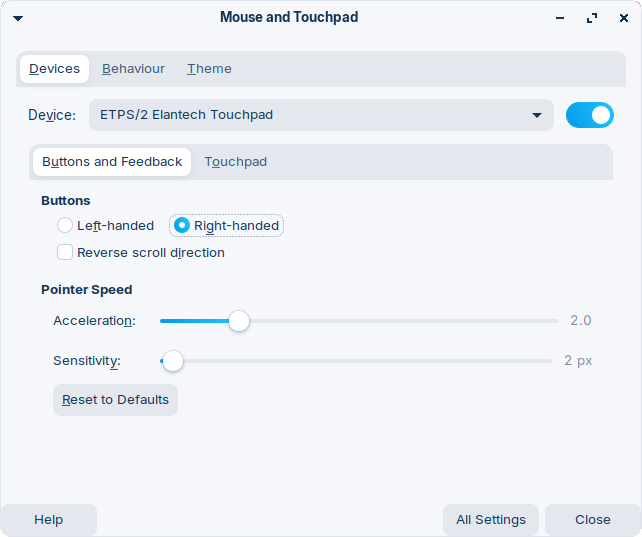Click Reset to Defaults button
Image resolution: width=642 pixels, height=537 pixels.
pyautogui.click(x=115, y=400)
